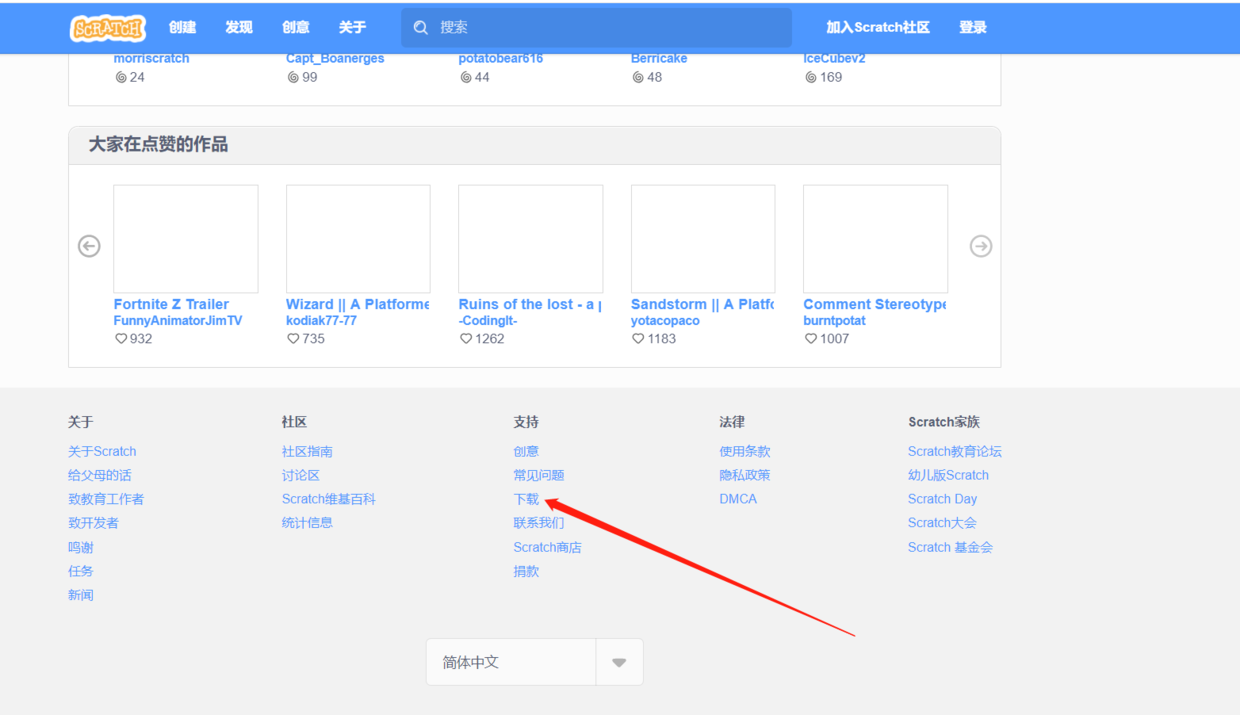Screen dimensions: 1240x715
Task: Click the 登录 login button
Action: 973,28
